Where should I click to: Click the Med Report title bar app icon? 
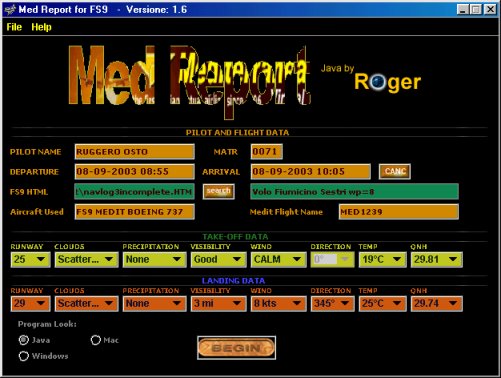click(10, 9)
